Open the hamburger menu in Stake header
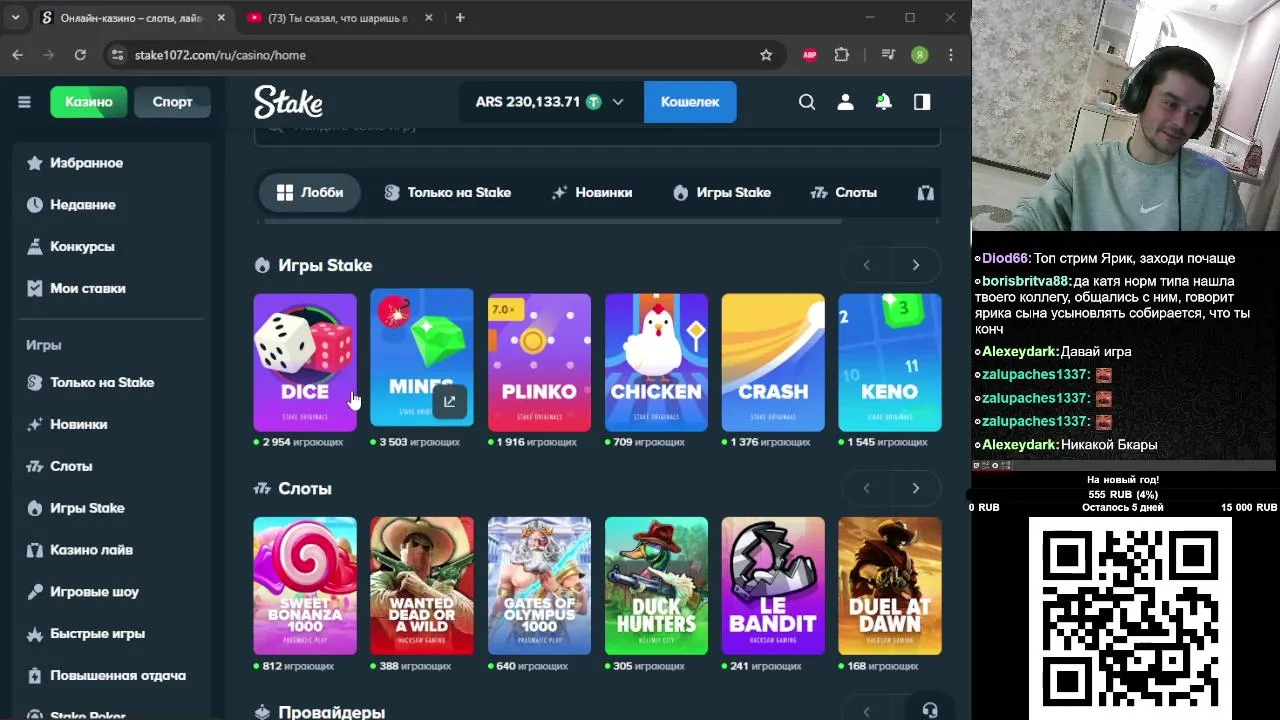1280x720 pixels. [24, 102]
